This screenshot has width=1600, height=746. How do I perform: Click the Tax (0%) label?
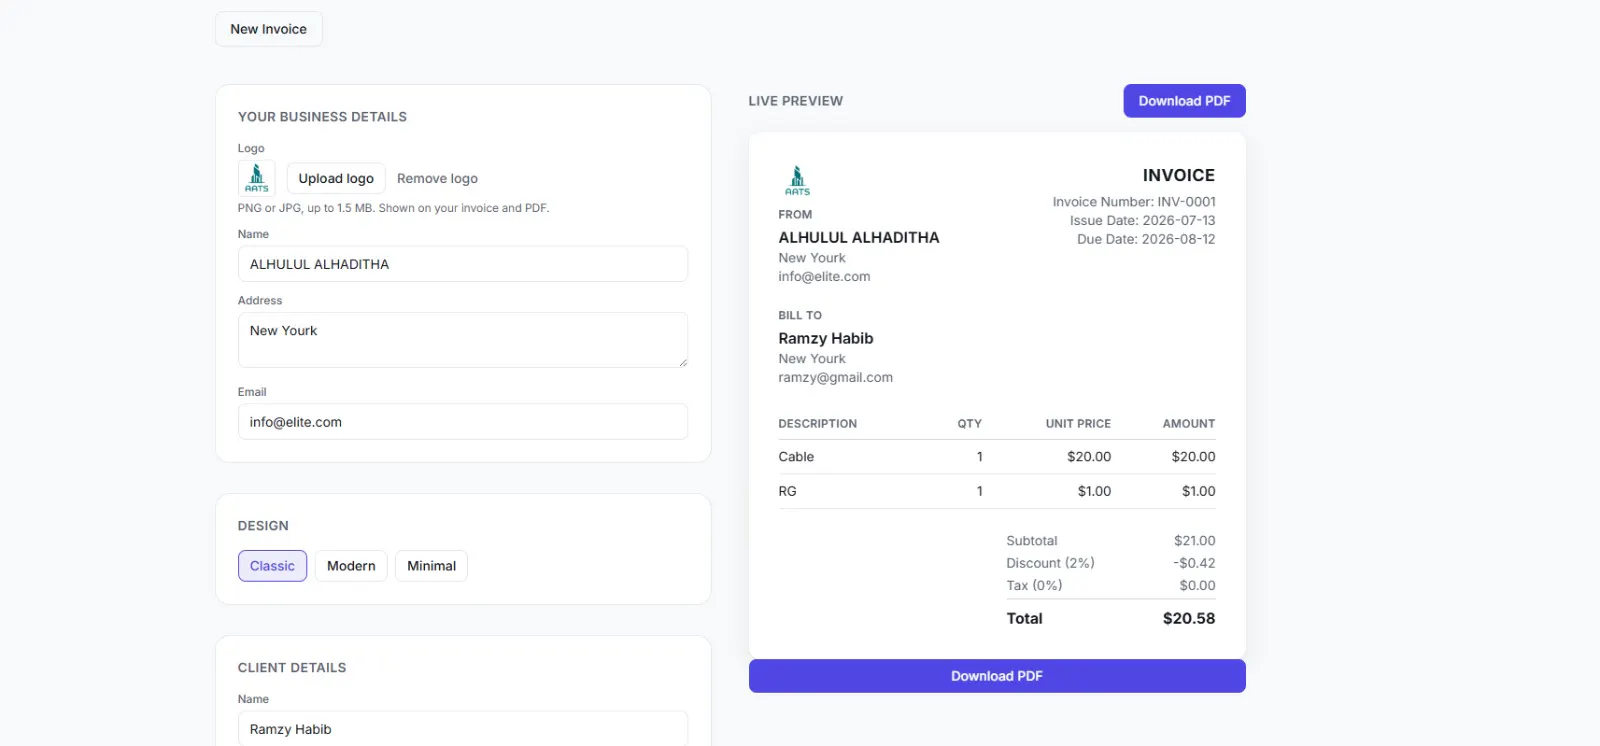(1034, 586)
